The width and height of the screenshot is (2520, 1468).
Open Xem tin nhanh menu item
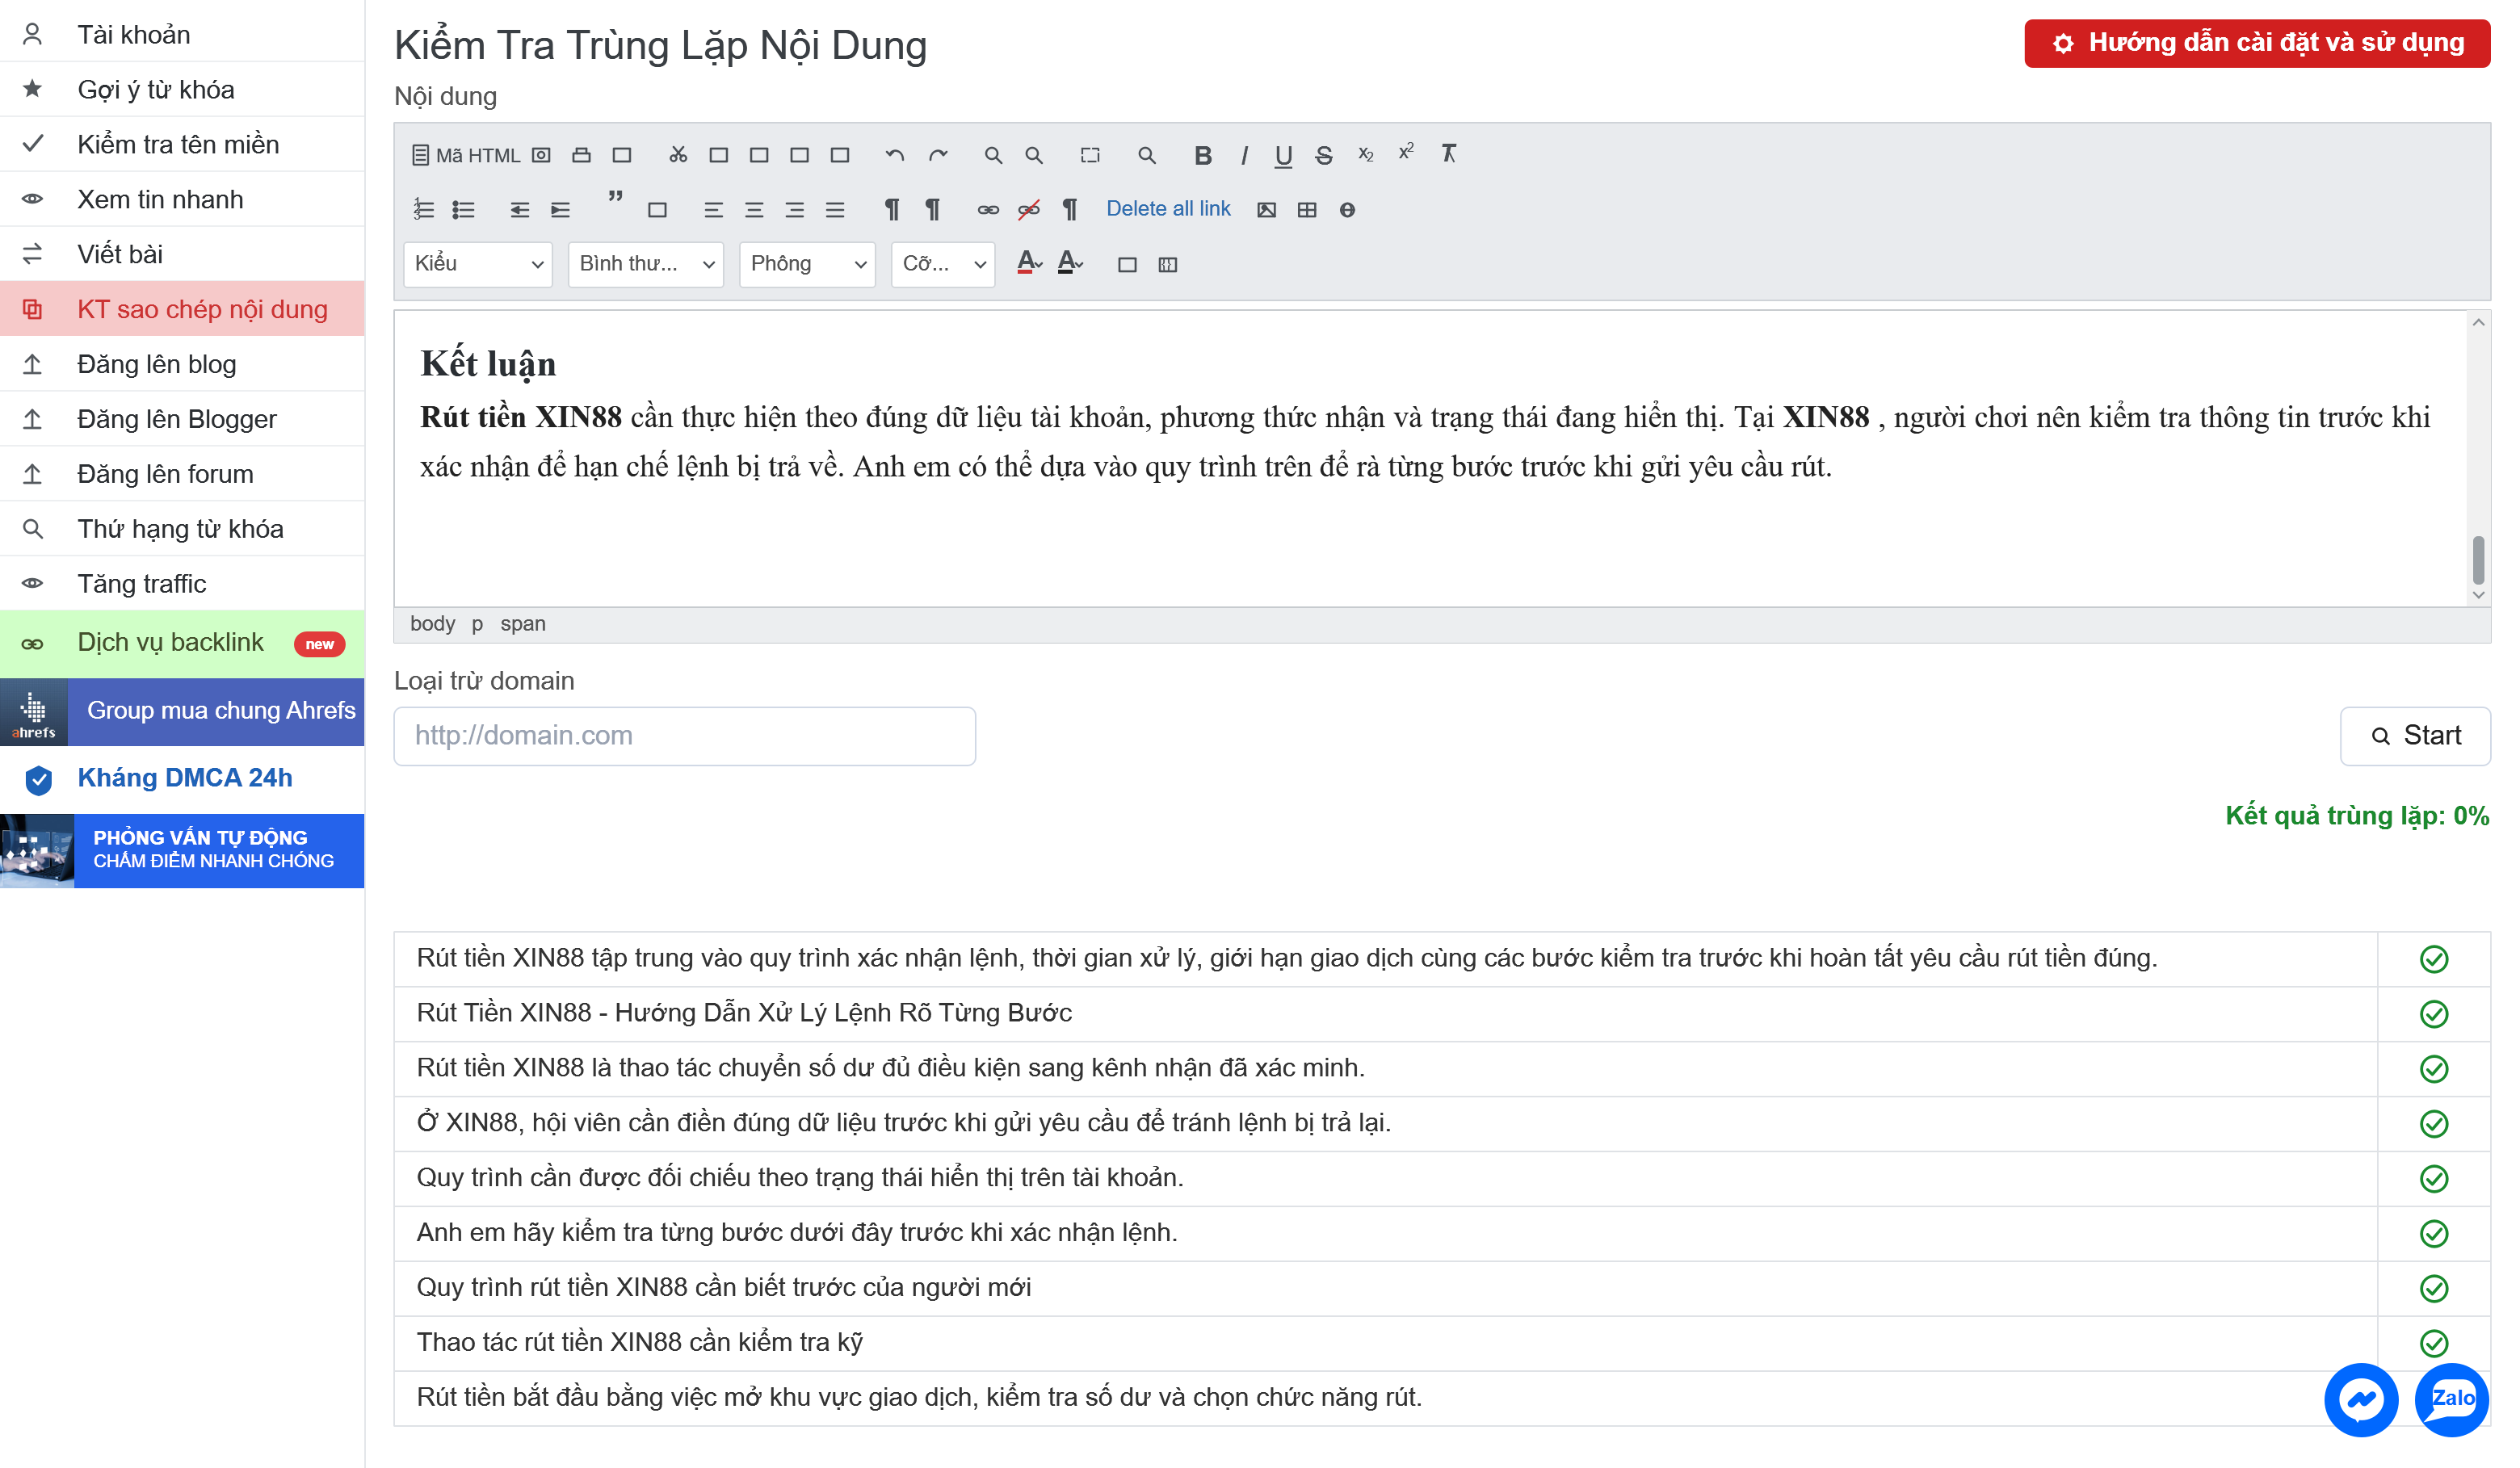point(182,200)
